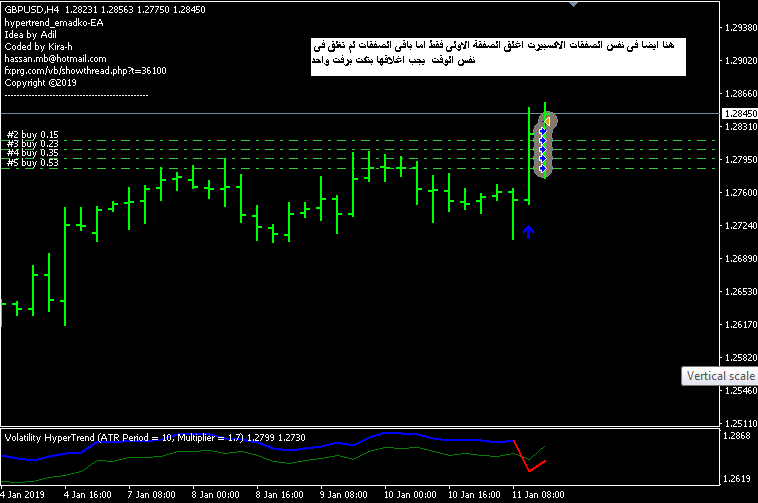The width and height of the screenshot is (758, 503).
Task: Click the chart shift triangle at top edge
Action: point(573,4)
